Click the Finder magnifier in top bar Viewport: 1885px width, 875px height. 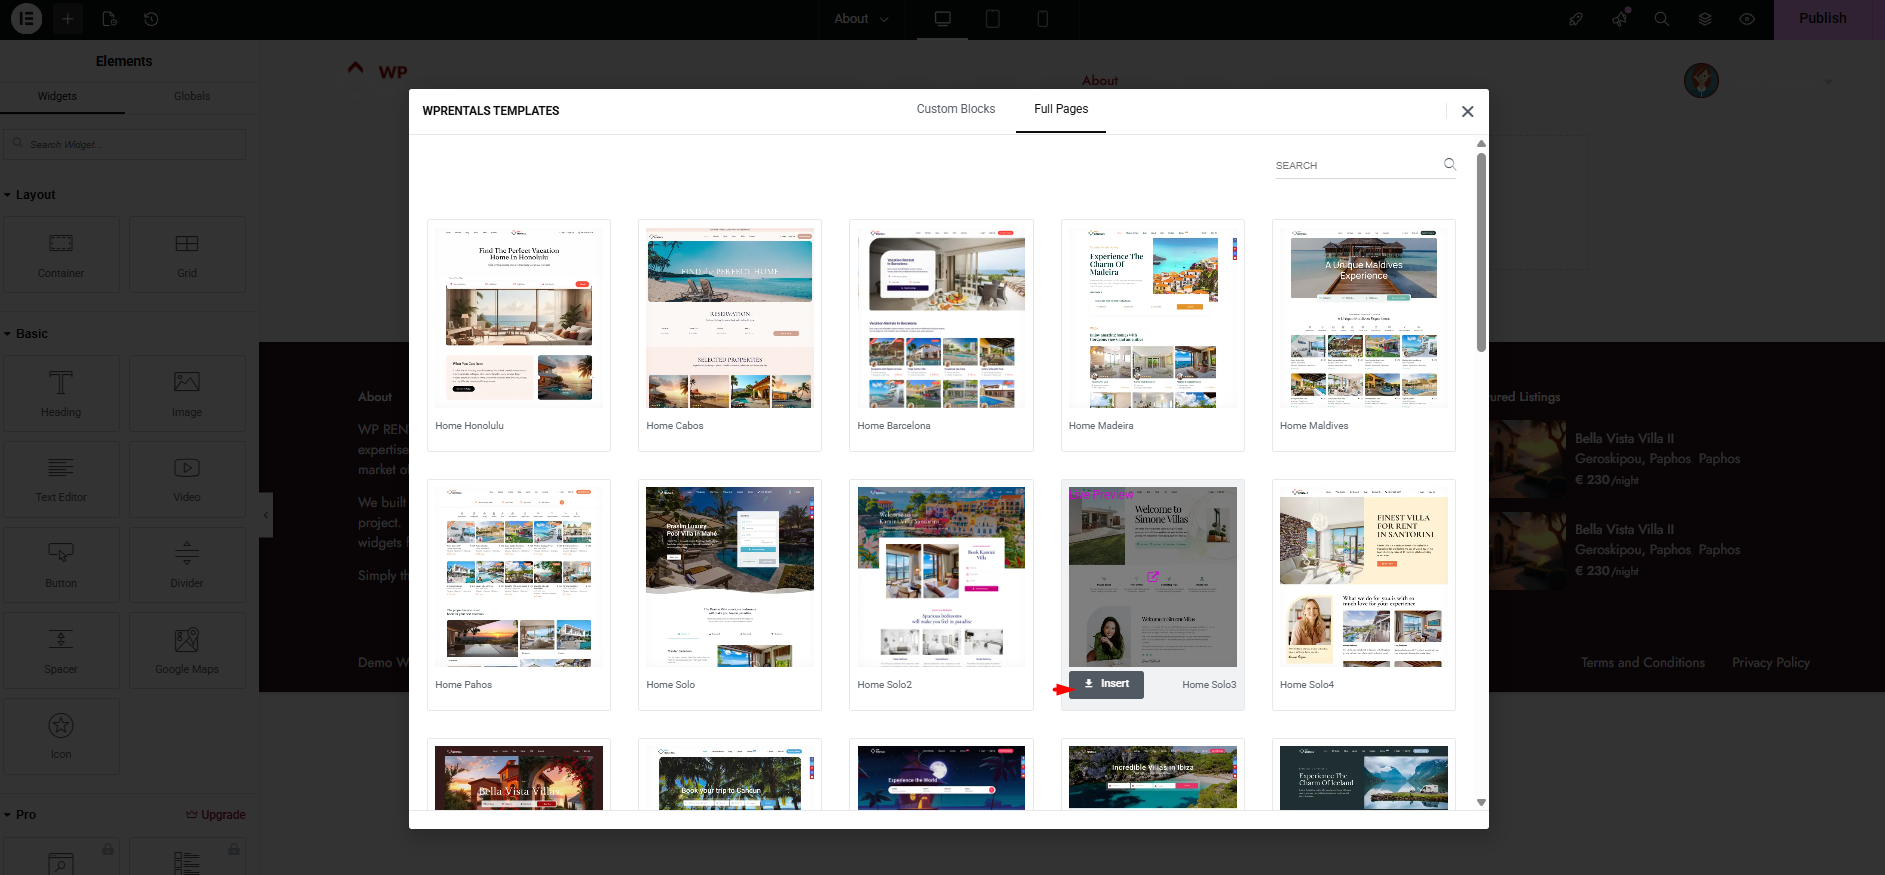coord(1662,19)
